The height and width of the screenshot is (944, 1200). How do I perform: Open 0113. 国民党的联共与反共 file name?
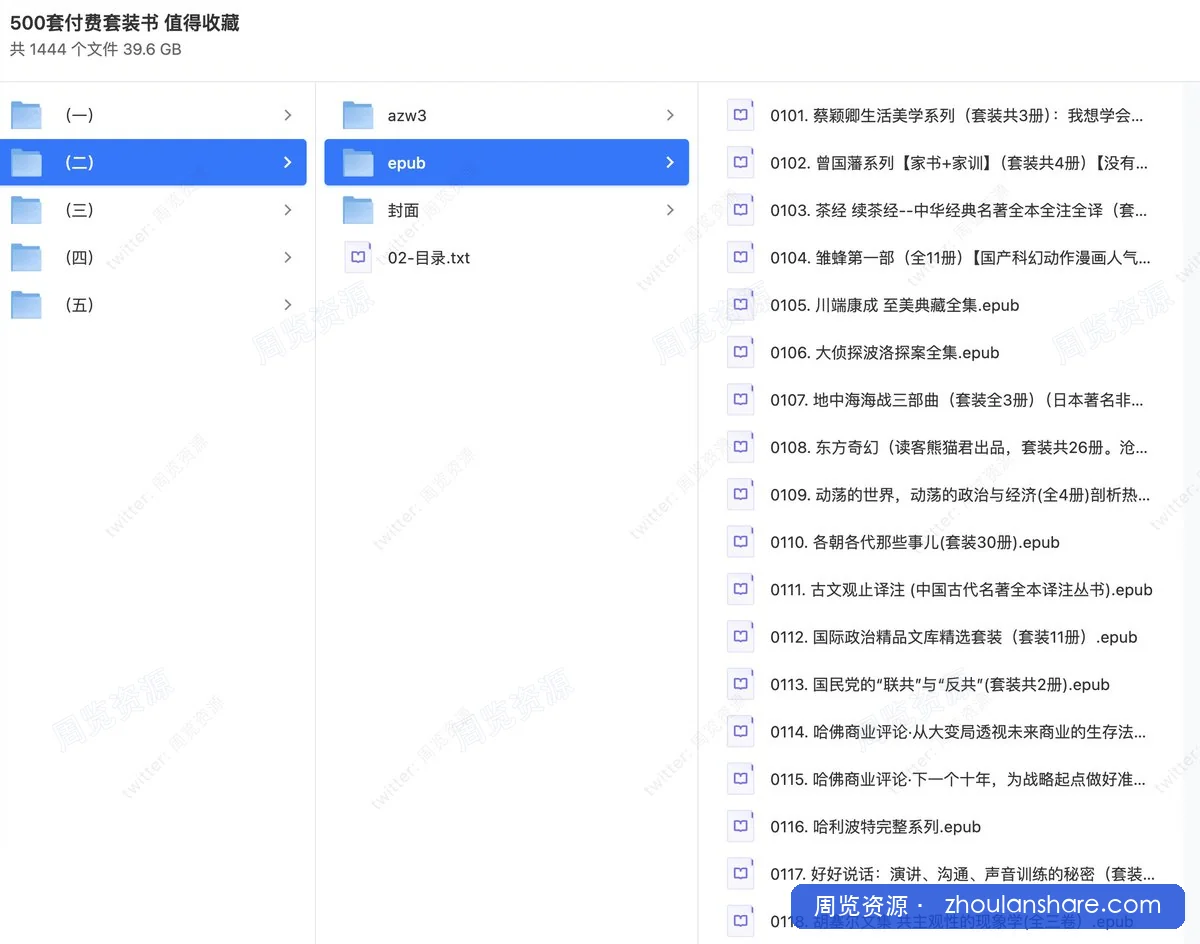coord(940,684)
